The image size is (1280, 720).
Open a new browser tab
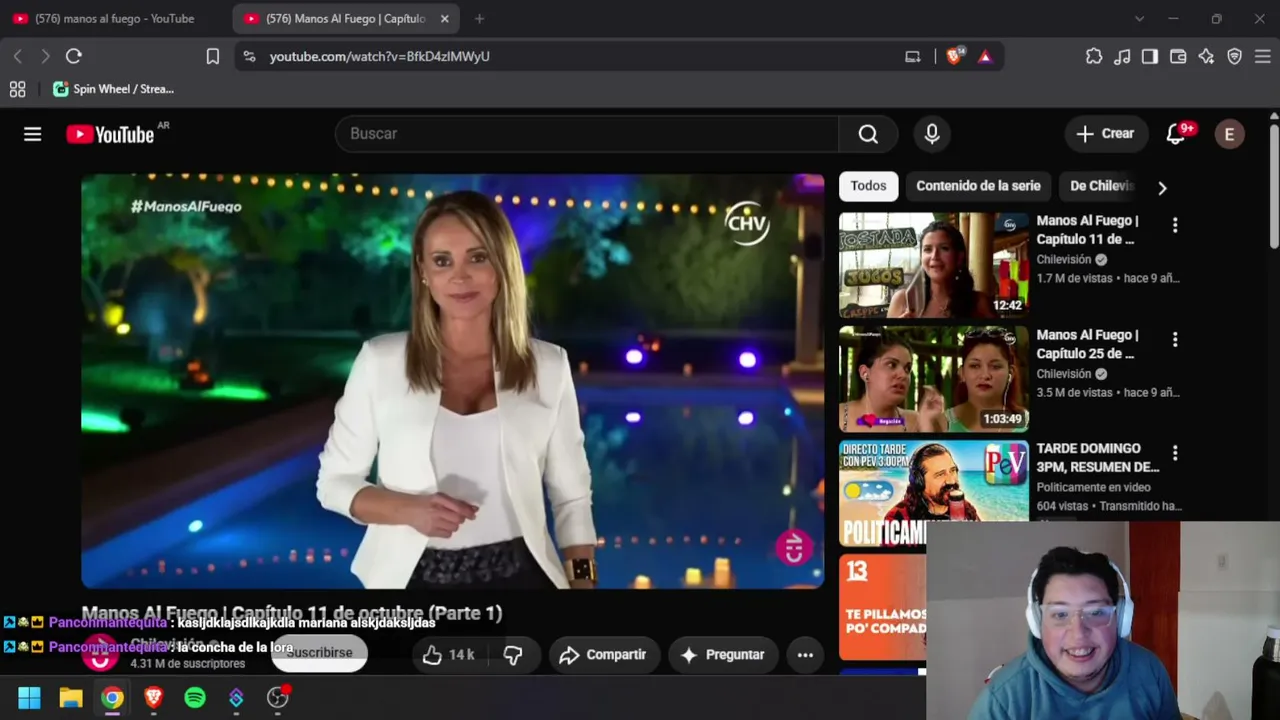[x=480, y=19]
